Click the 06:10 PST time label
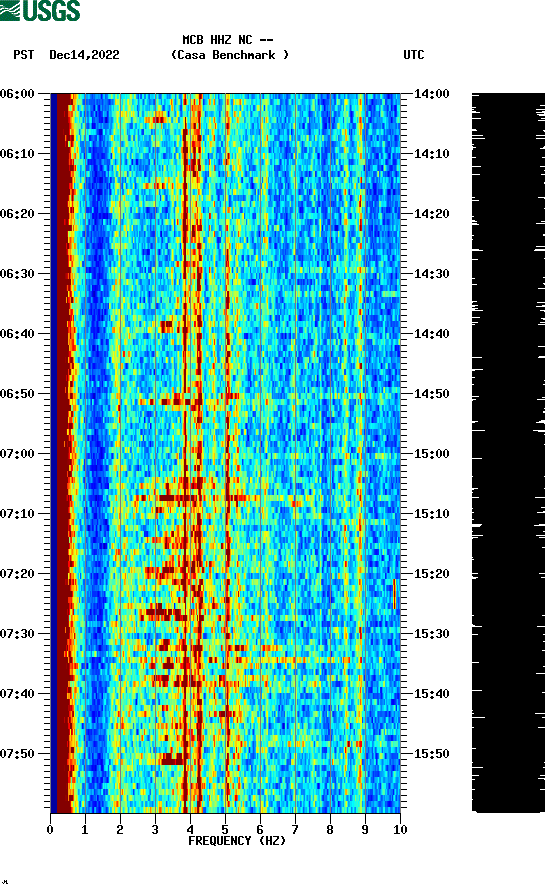The height and width of the screenshot is (893, 552). [18, 154]
